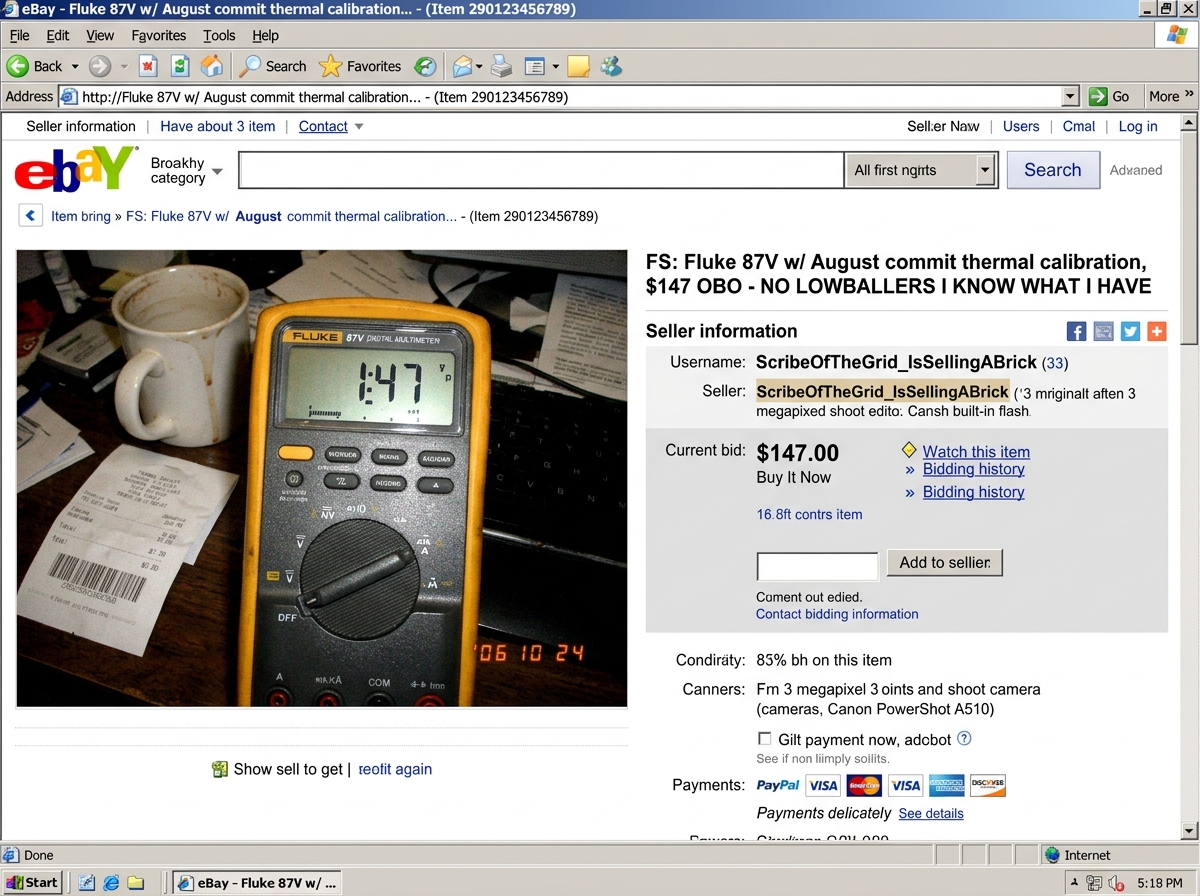Screen dimensions: 1200x896
Task: Click the Messenger toolbar icon
Action: click(x=611, y=66)
